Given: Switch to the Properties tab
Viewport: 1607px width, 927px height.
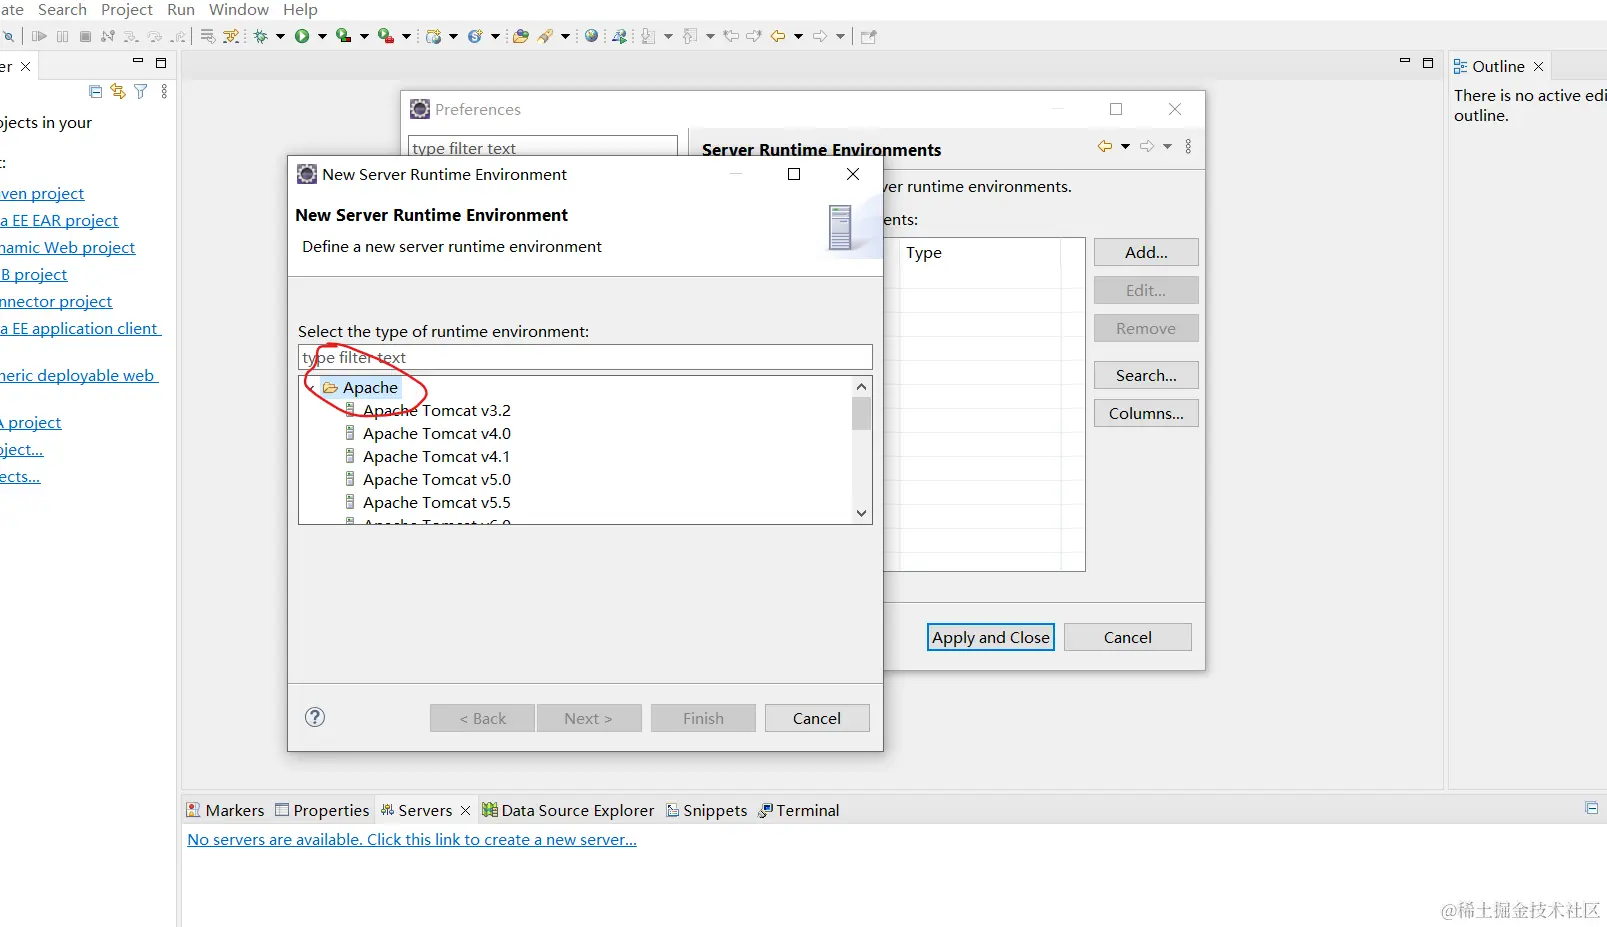Looking at the screenshot, I should tap(322, 810).
